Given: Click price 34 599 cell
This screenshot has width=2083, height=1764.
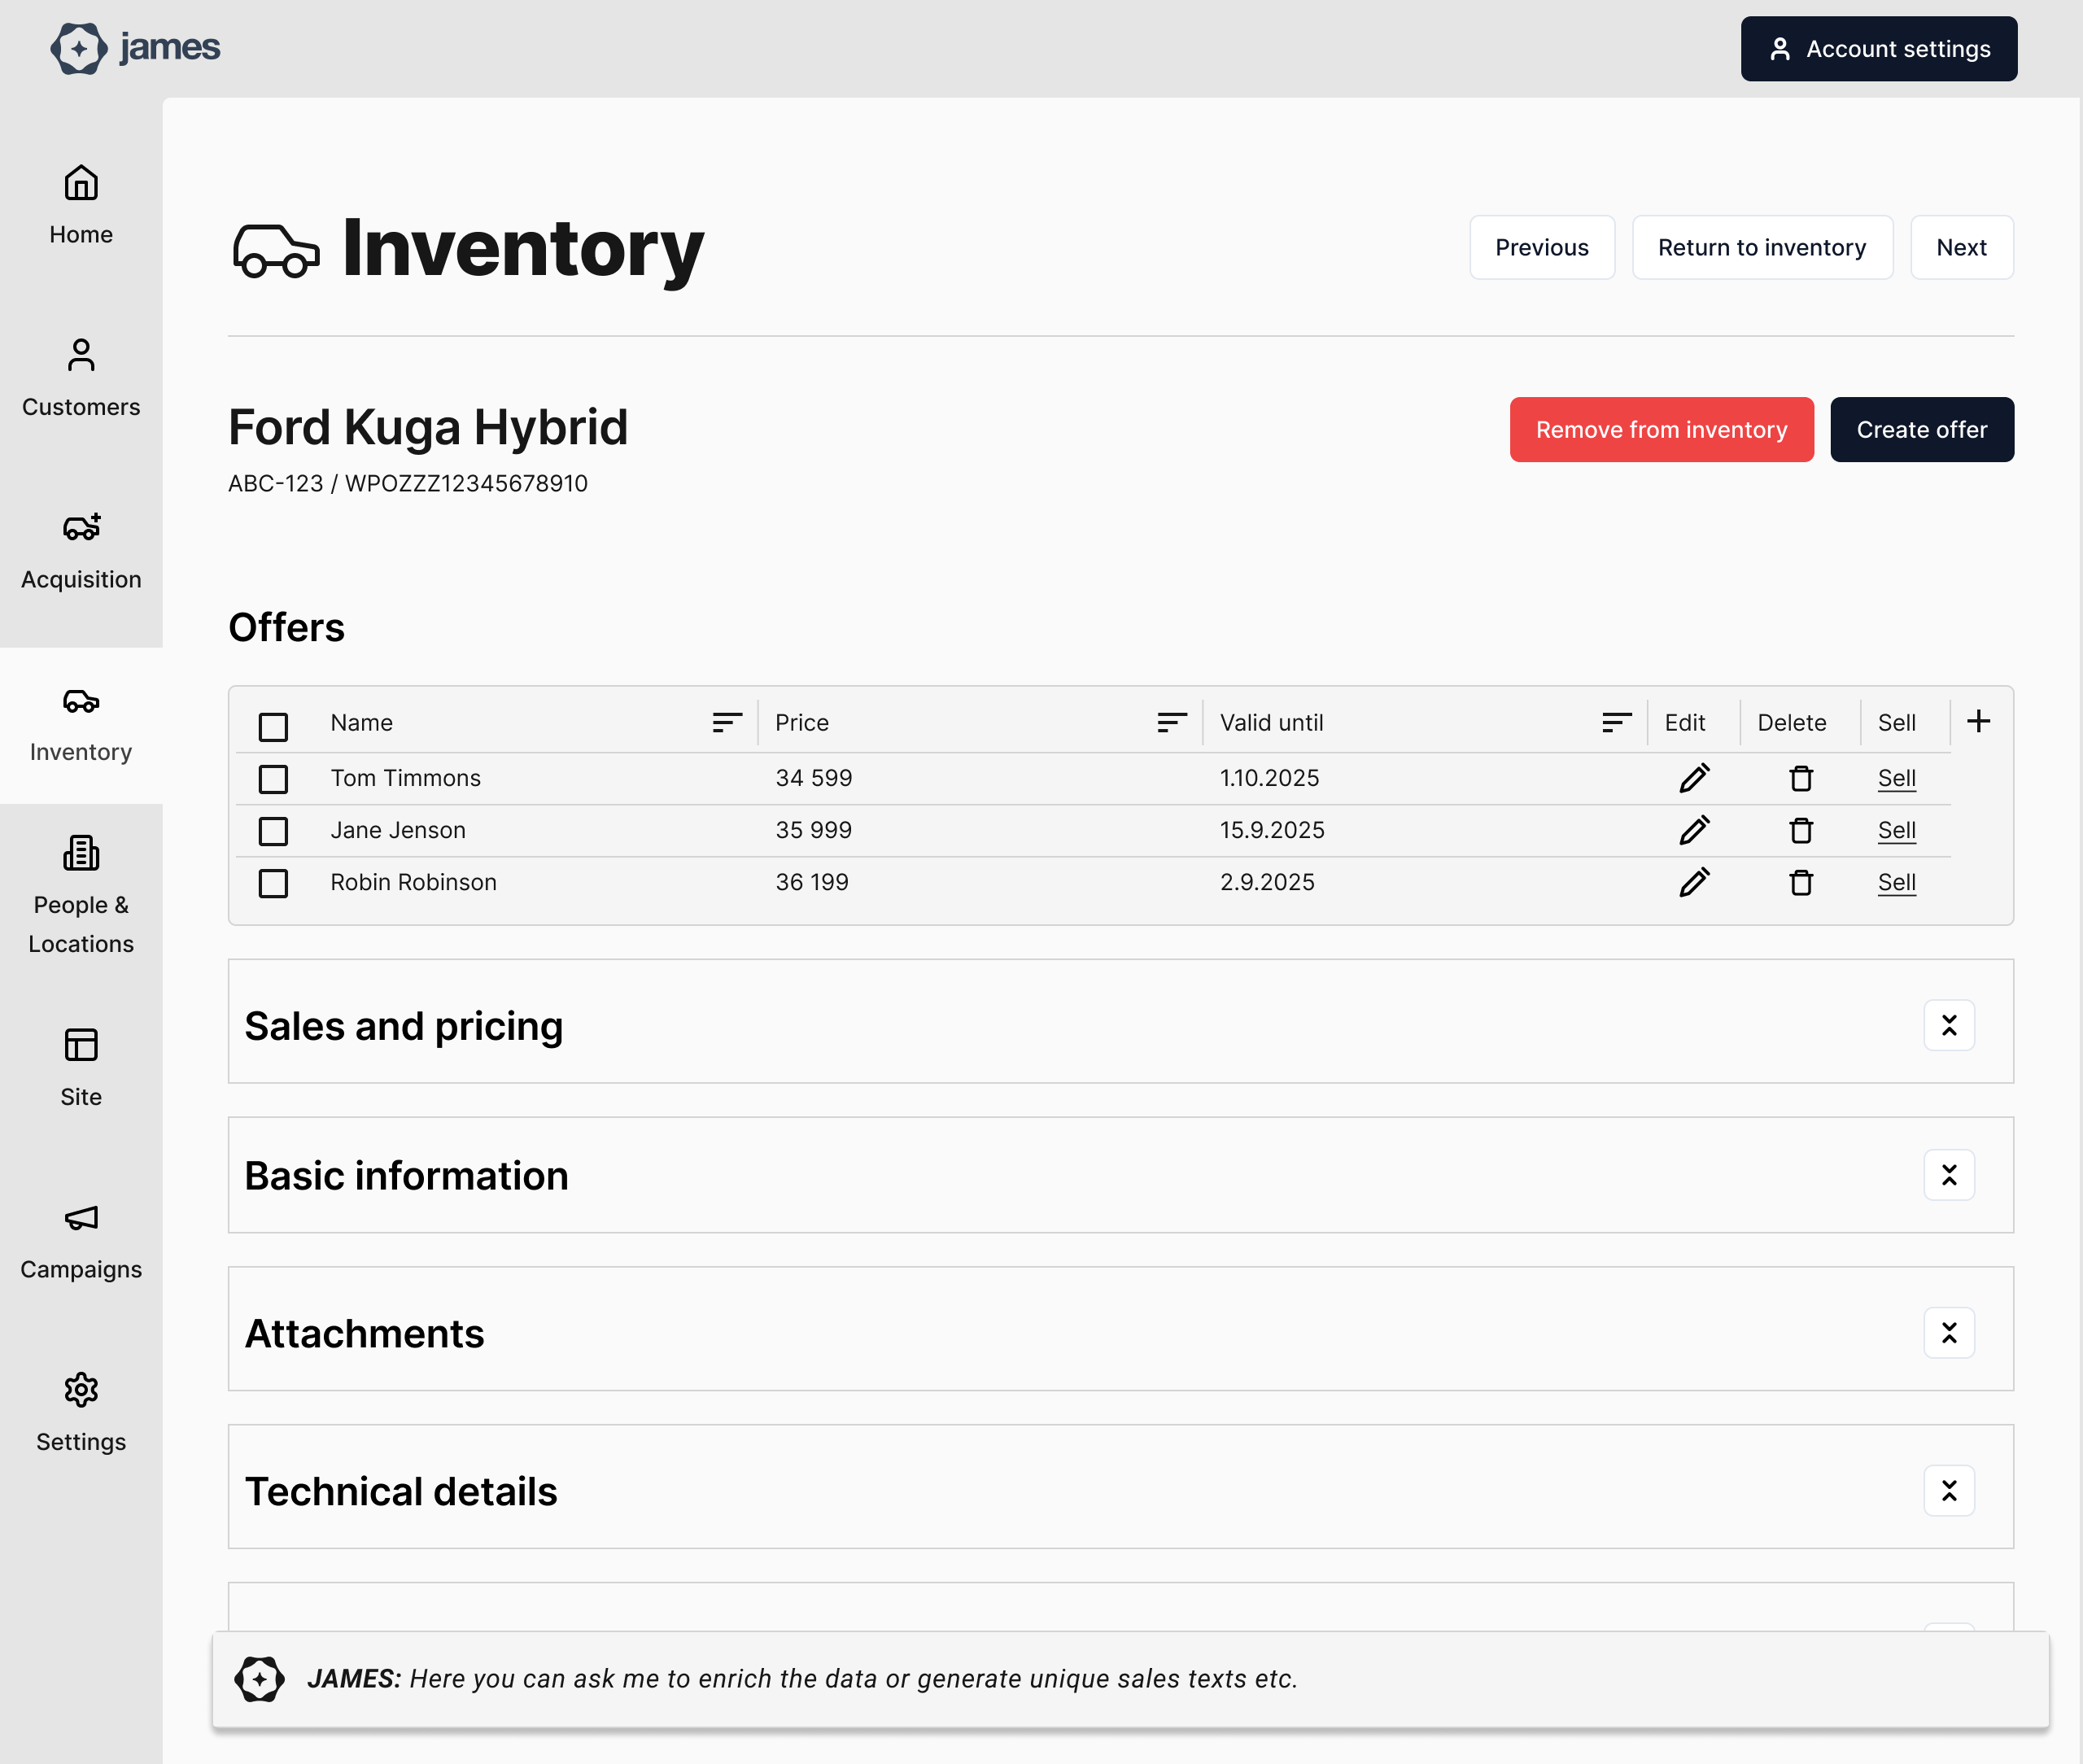Looking at the screenshot, I should [813, 778].
